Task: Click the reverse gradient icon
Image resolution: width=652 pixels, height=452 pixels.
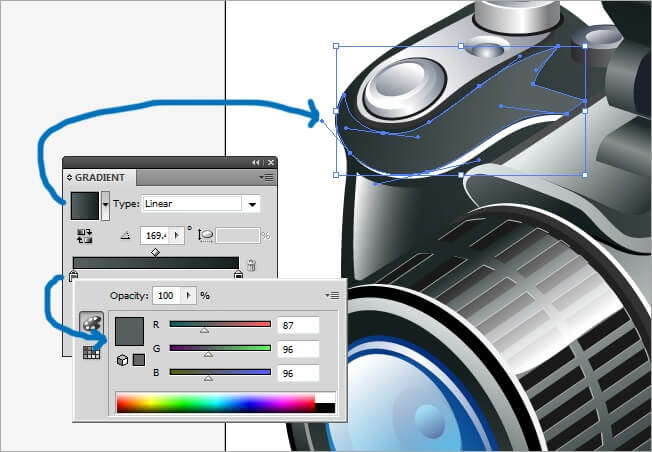Action: (x=84, y=236)
